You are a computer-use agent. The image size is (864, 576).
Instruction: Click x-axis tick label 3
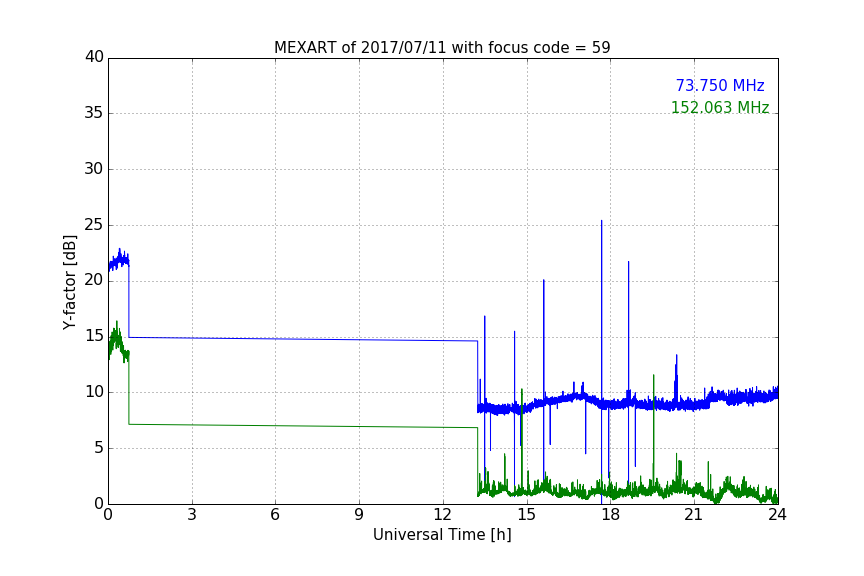192,515
